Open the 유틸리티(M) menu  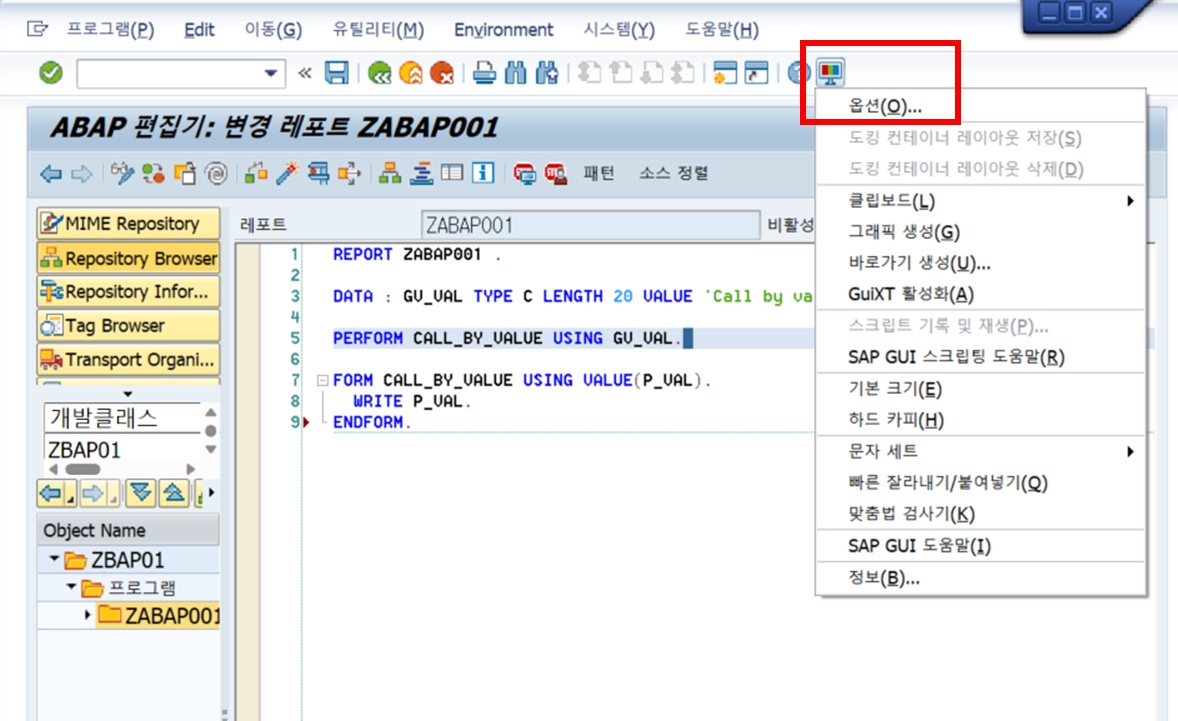pos(378,29)
